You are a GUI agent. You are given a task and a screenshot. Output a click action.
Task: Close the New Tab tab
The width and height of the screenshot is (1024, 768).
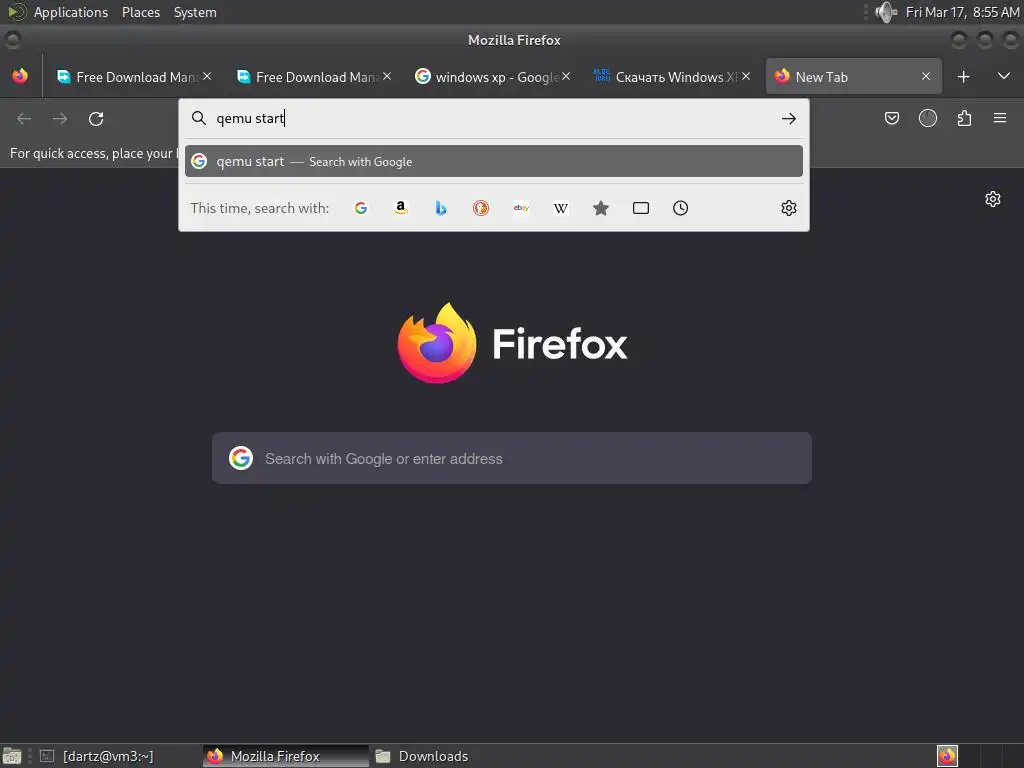pos(926,76)
